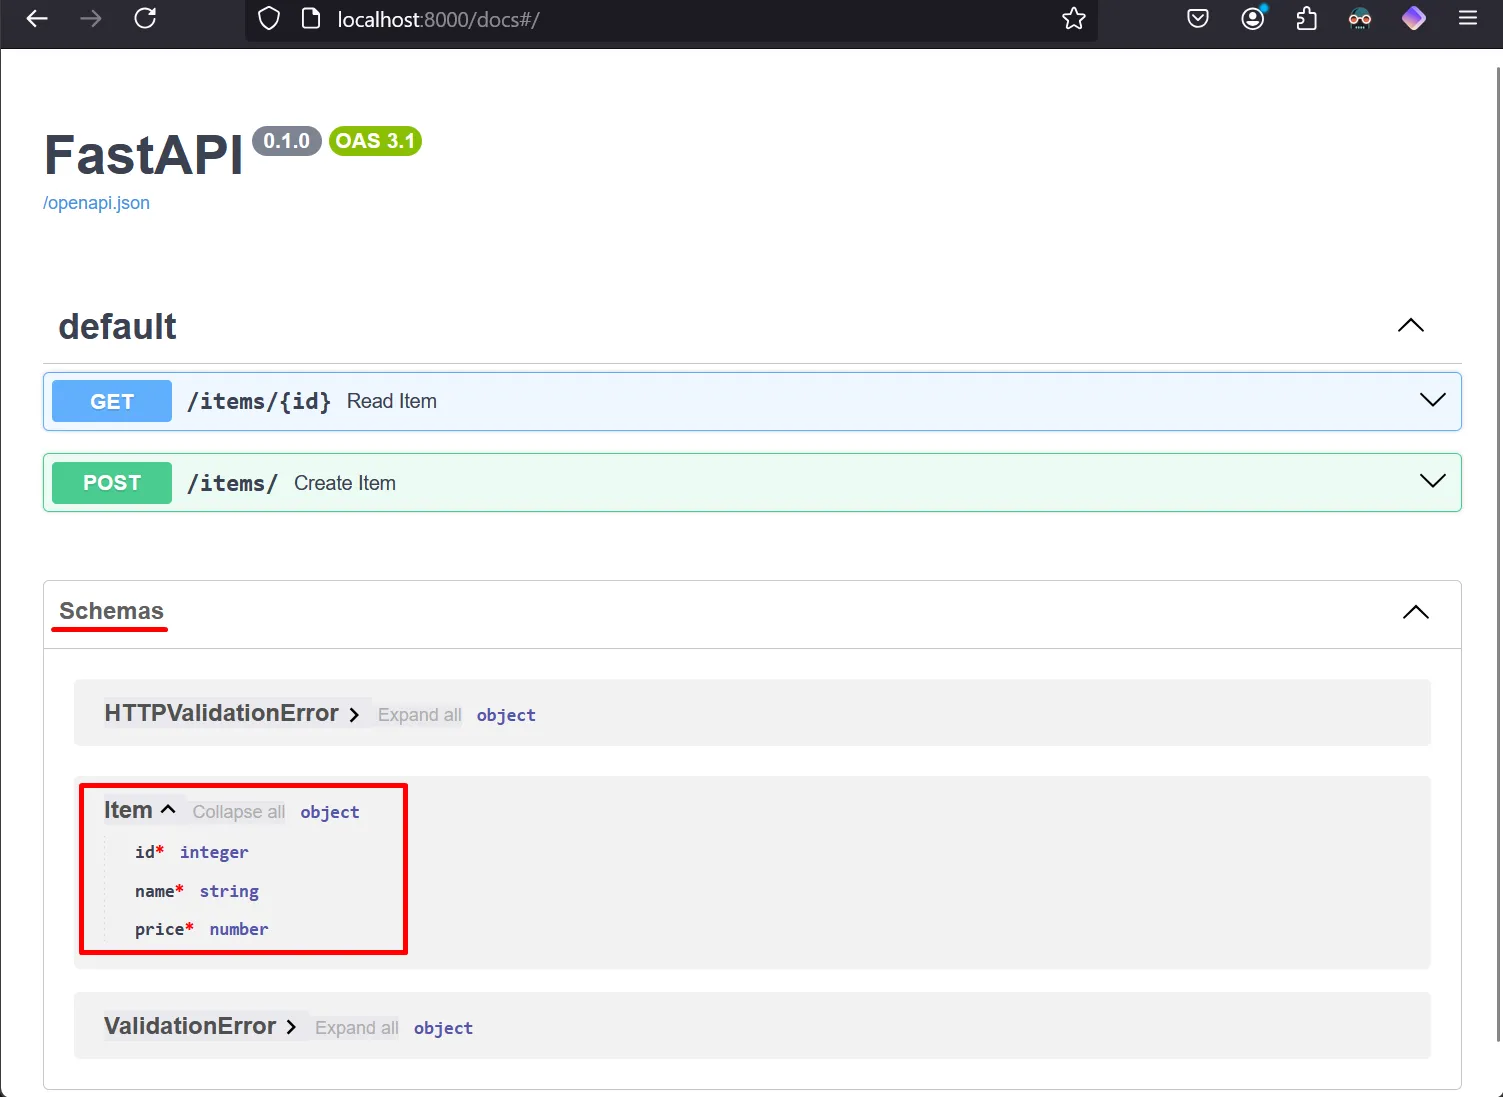The height and width of the screenshot is (1097, 1503).
Task: Collapse the default section chevron
Action: (x=1410, y=326)
